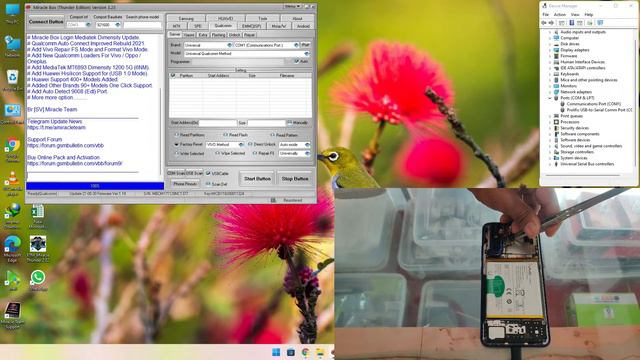Image resolution: width=640 pixels, height=360 pixels.
Task: Switch to the SPD tab
Action: tap(198, 26)
